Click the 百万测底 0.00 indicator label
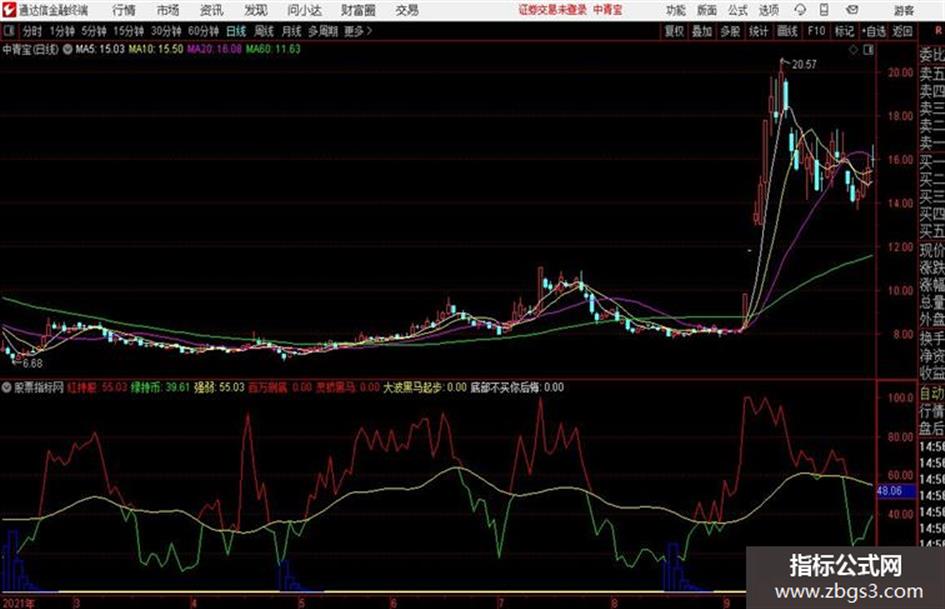This screenshot has height=609, width=945. 280,388
